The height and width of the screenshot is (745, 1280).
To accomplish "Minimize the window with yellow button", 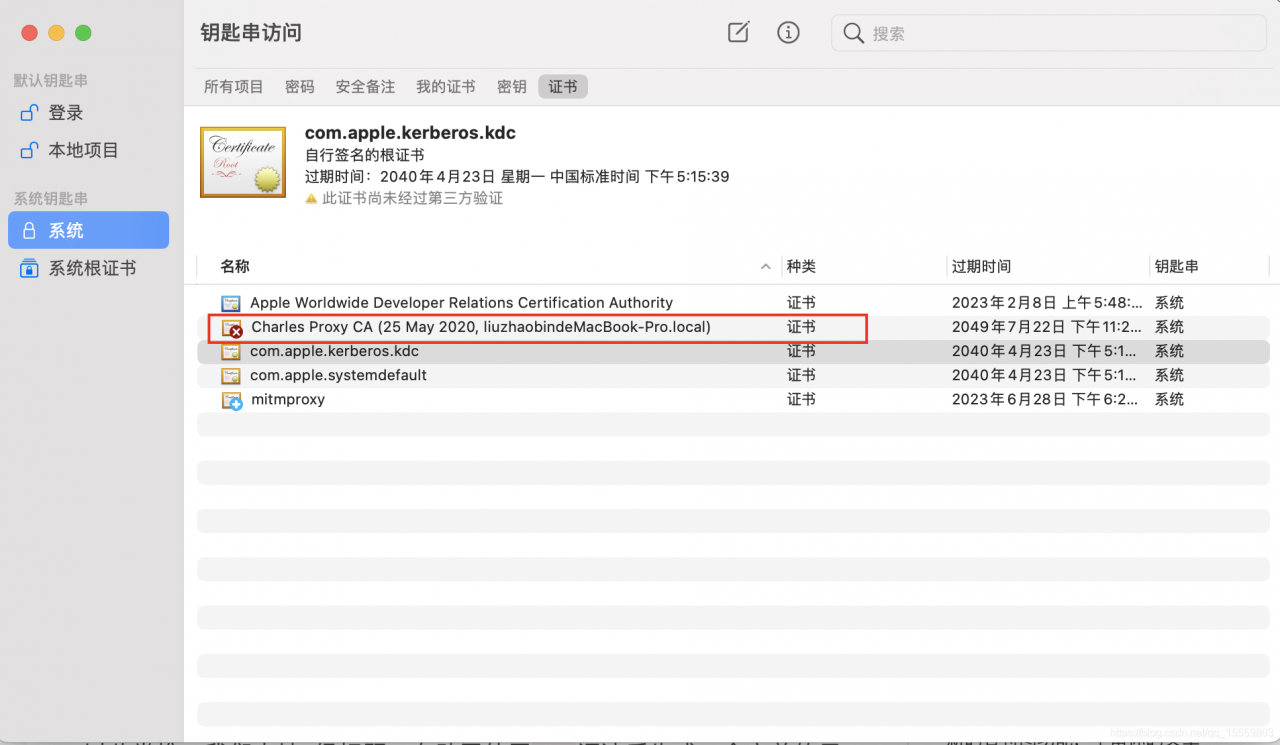I will (x=57, y=33).
